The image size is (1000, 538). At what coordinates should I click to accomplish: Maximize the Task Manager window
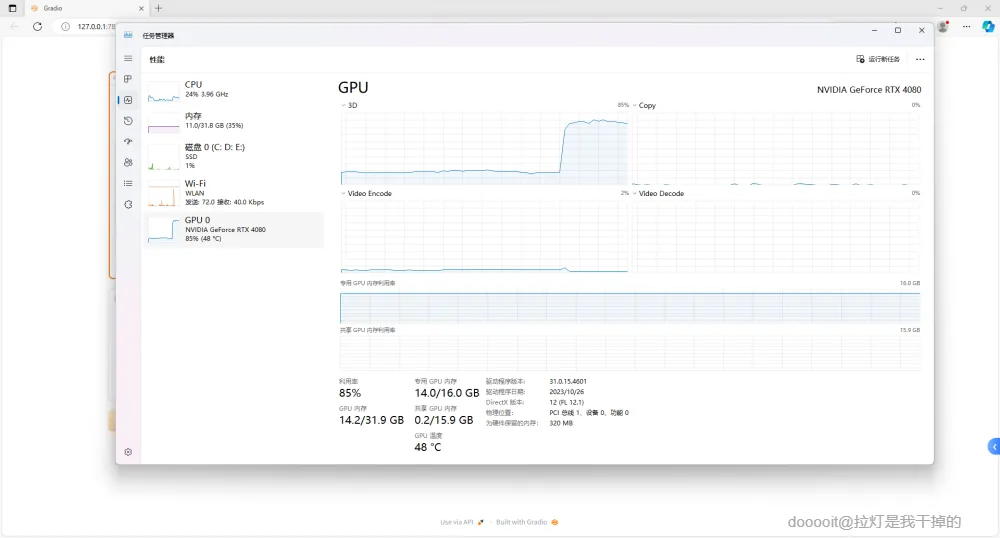898,31
